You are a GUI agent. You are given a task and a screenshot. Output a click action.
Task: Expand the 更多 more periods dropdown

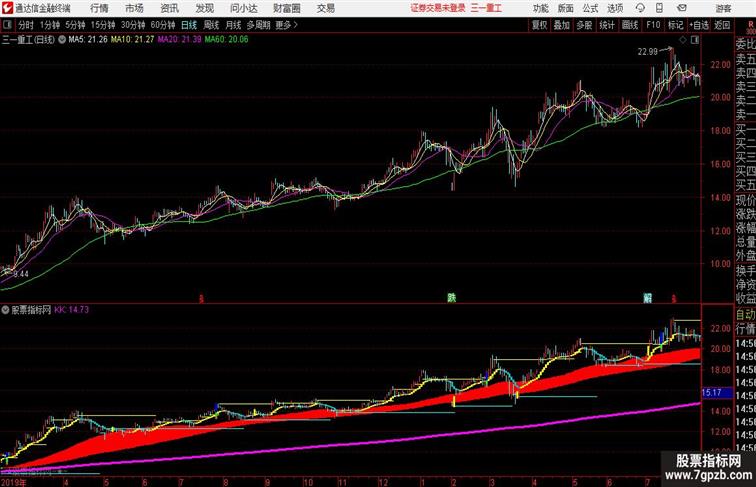click(286, 25)
